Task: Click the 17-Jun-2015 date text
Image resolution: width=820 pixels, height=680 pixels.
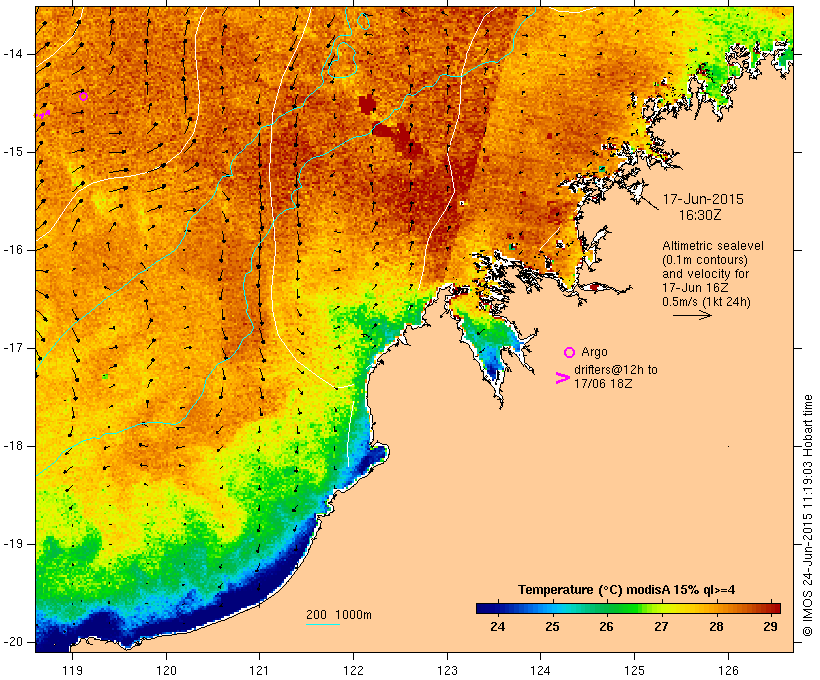Action: pos(703,199)
